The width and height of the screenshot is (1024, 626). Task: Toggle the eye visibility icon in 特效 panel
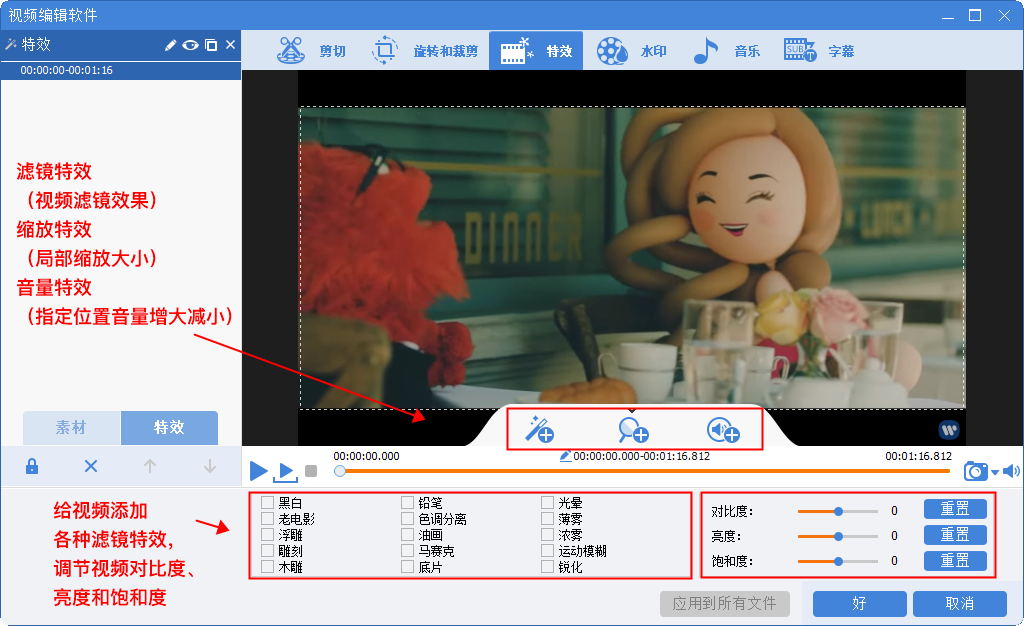click(x=190, y=45)
